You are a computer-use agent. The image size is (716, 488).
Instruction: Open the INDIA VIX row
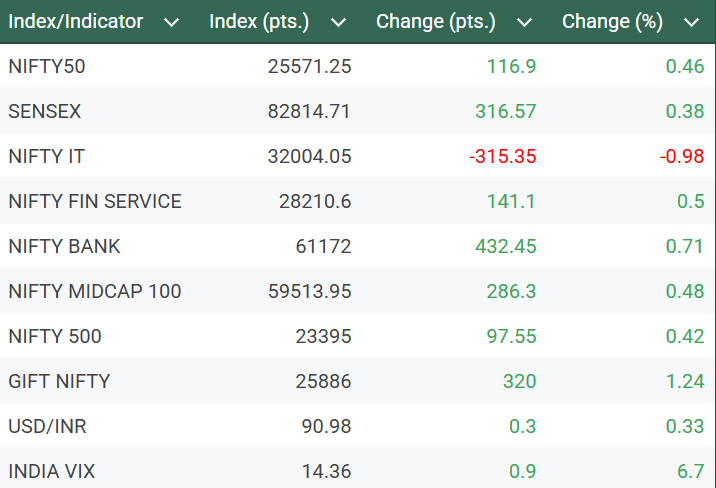51,471
